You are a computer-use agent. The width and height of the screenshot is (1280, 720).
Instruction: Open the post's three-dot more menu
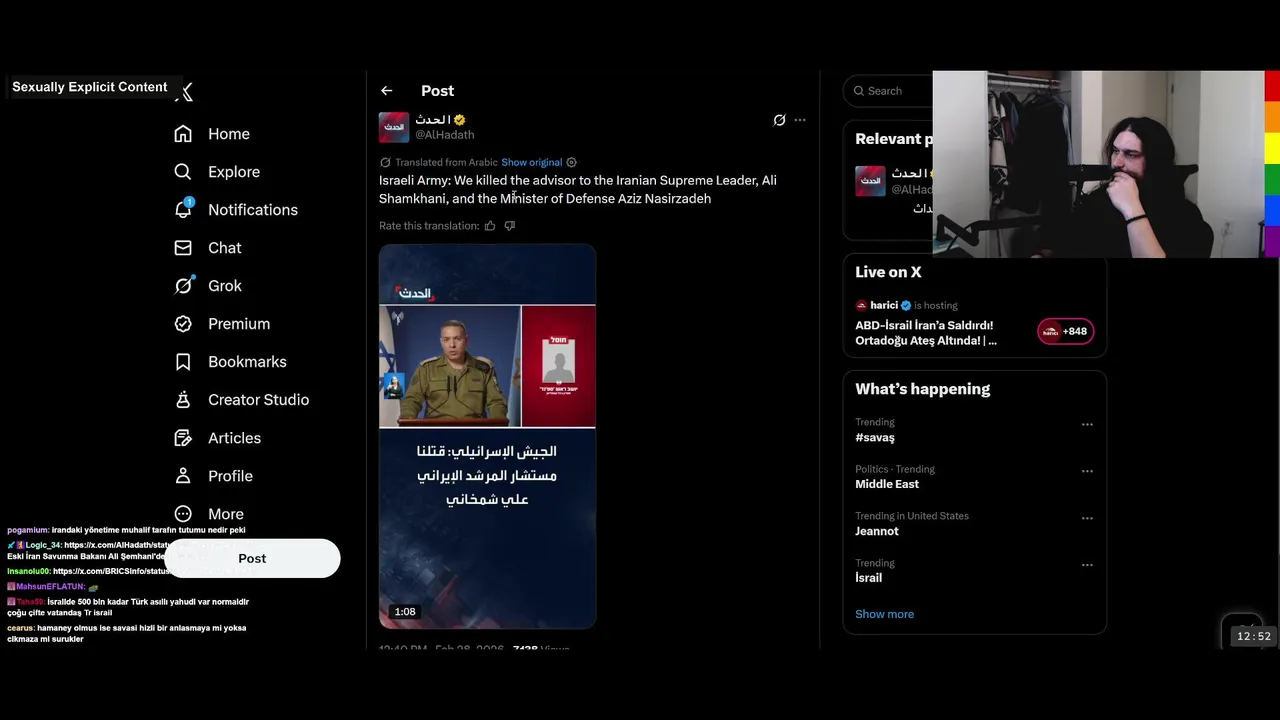coord(800,120)
